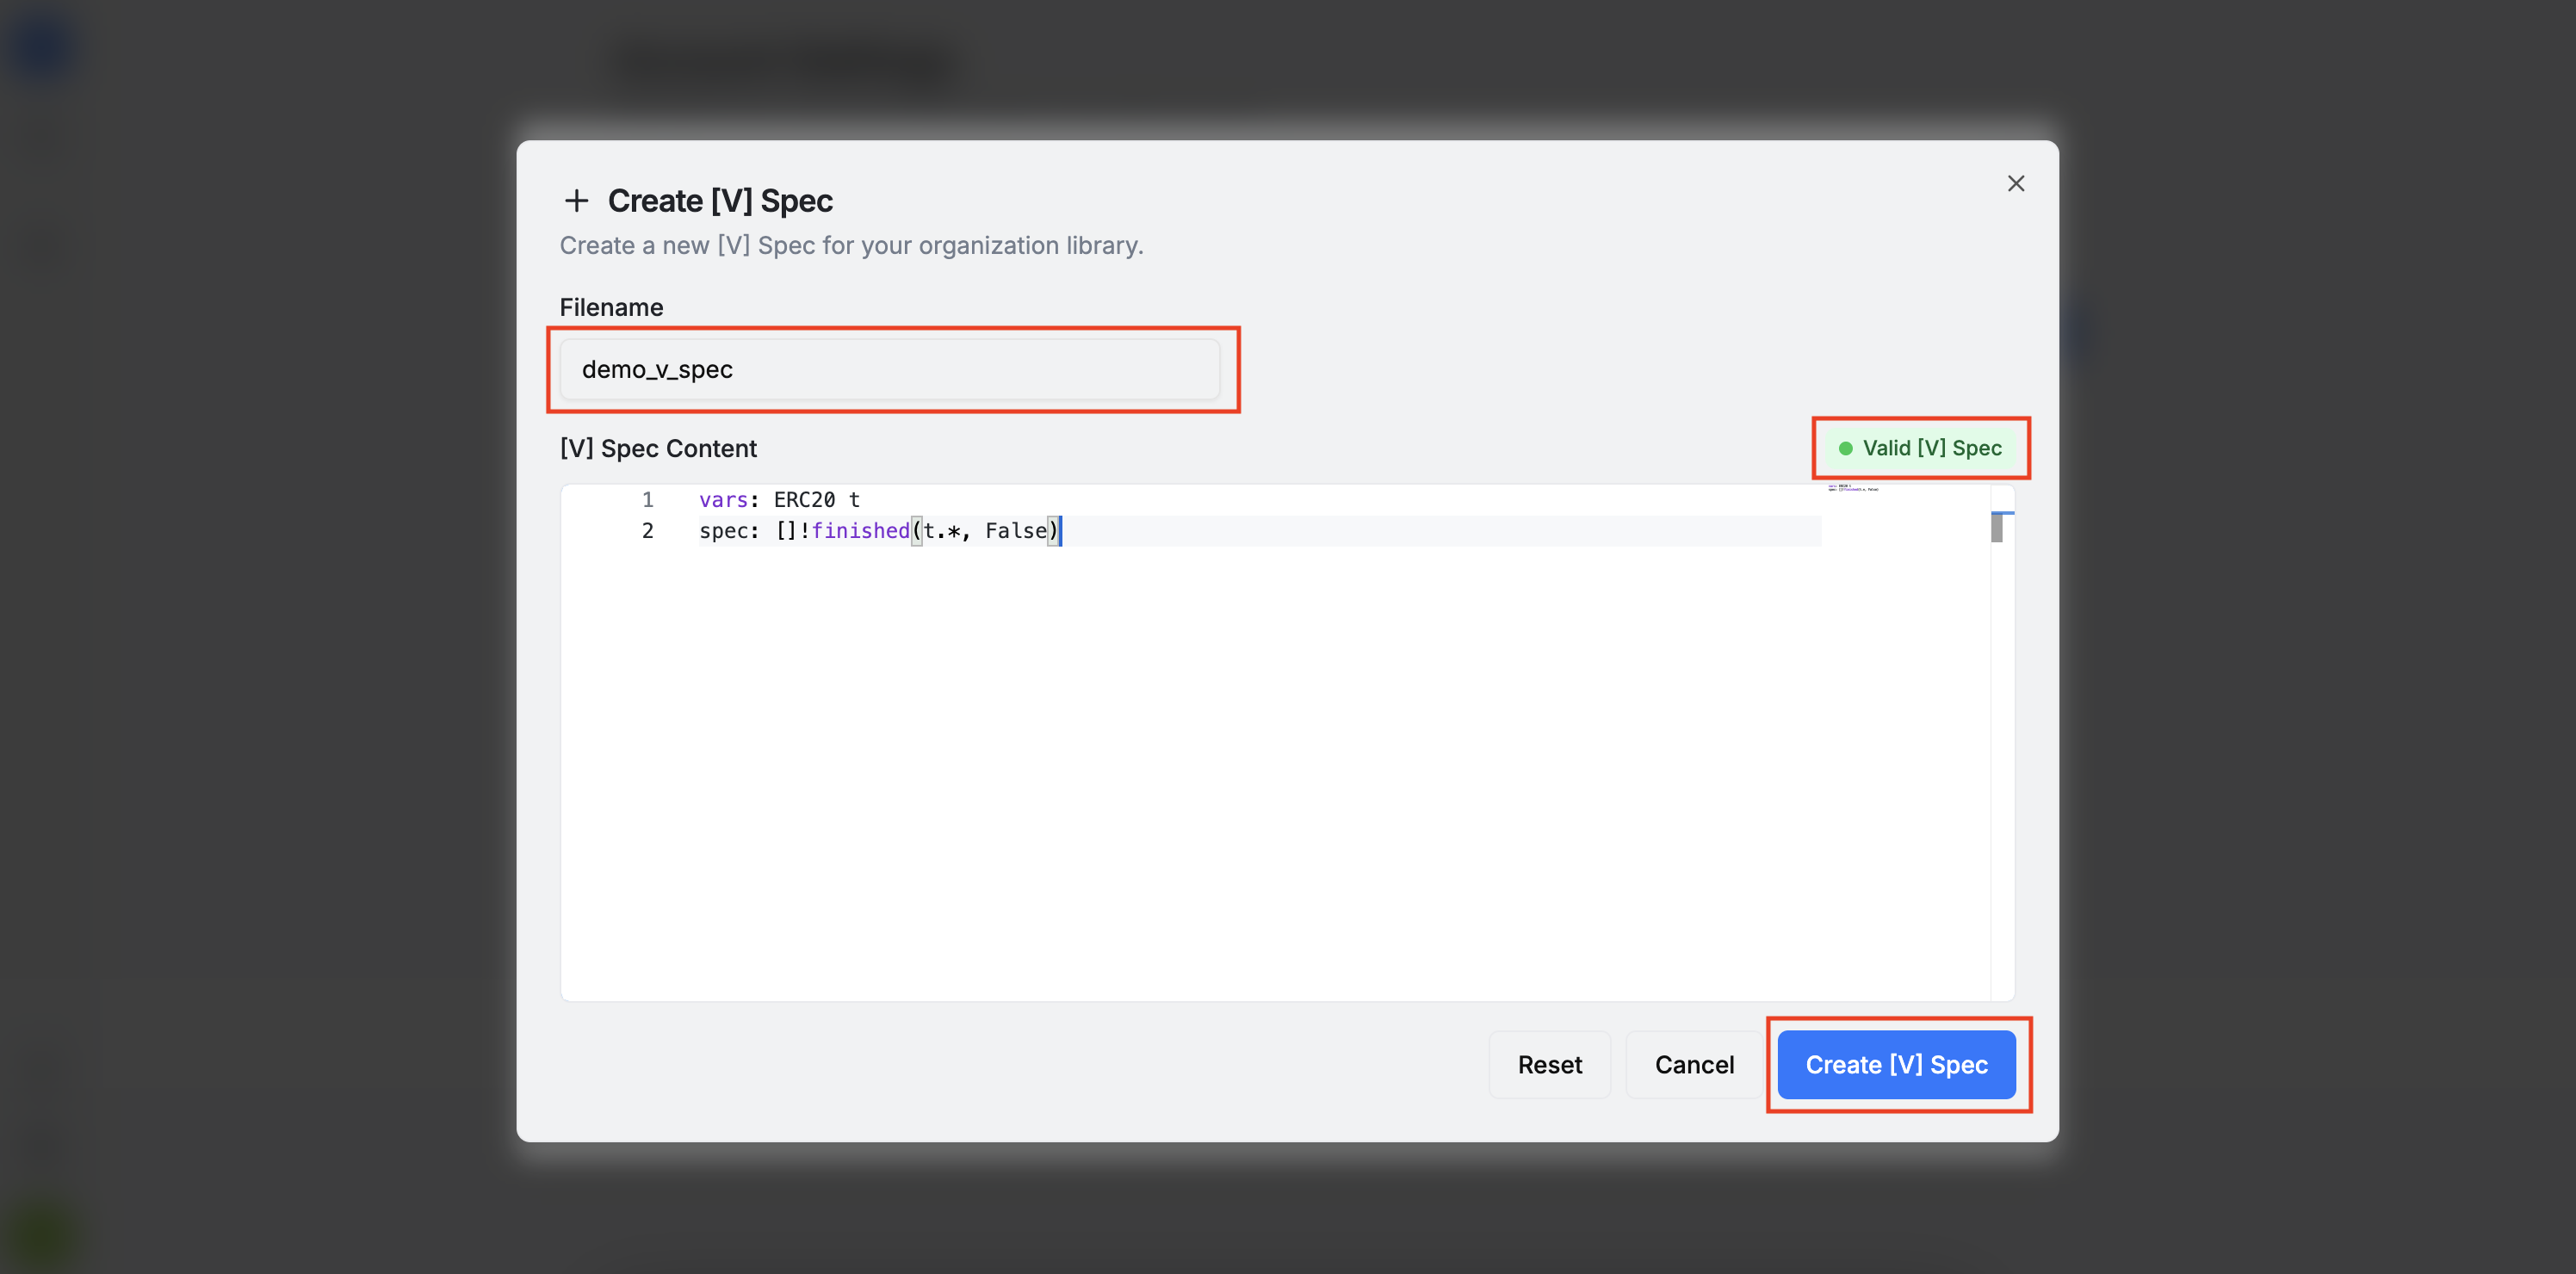Screen dimensions: 2576x1274
Task: Click the '[V] Spec Content' label
Action: tap(657, 448)
